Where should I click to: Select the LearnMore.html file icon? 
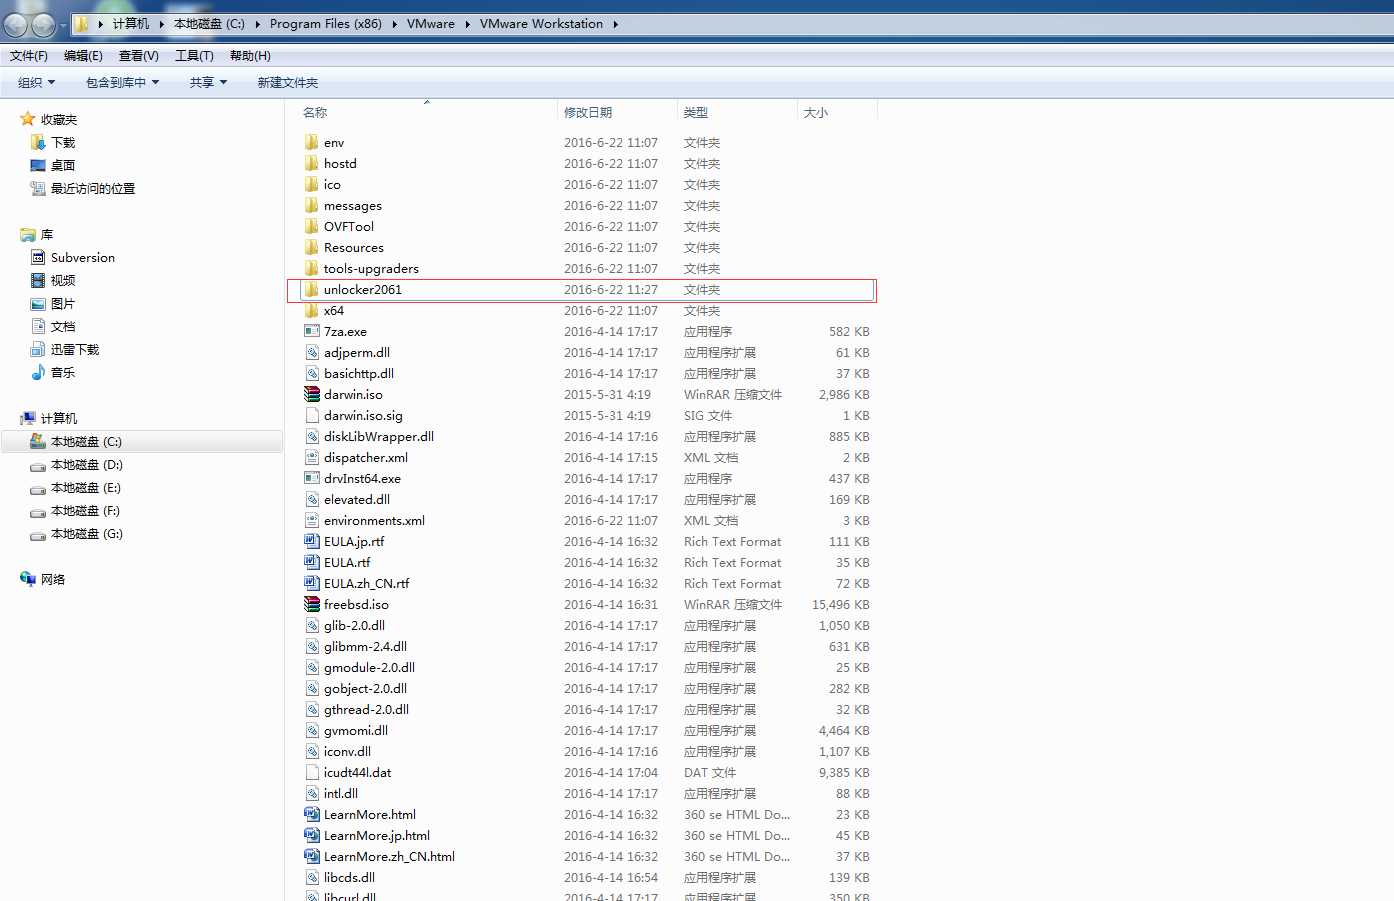coord(312,814)
